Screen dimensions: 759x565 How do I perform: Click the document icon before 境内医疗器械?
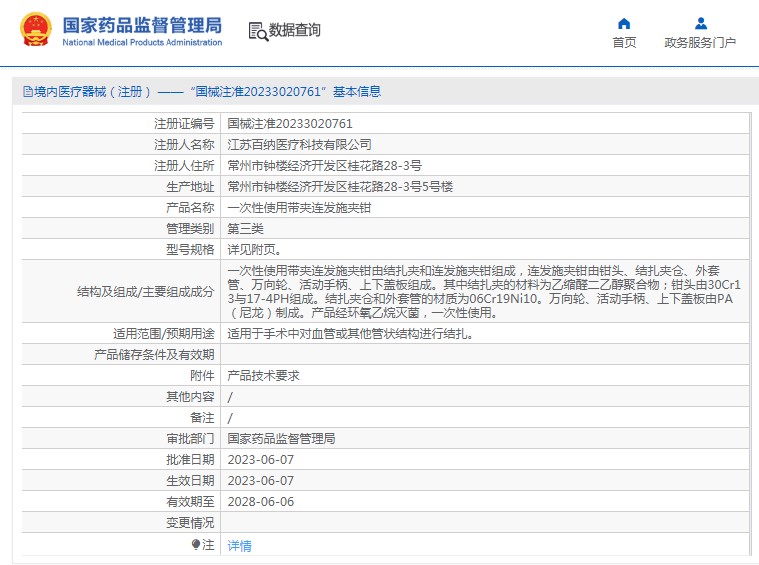click(x=28, y=92)
